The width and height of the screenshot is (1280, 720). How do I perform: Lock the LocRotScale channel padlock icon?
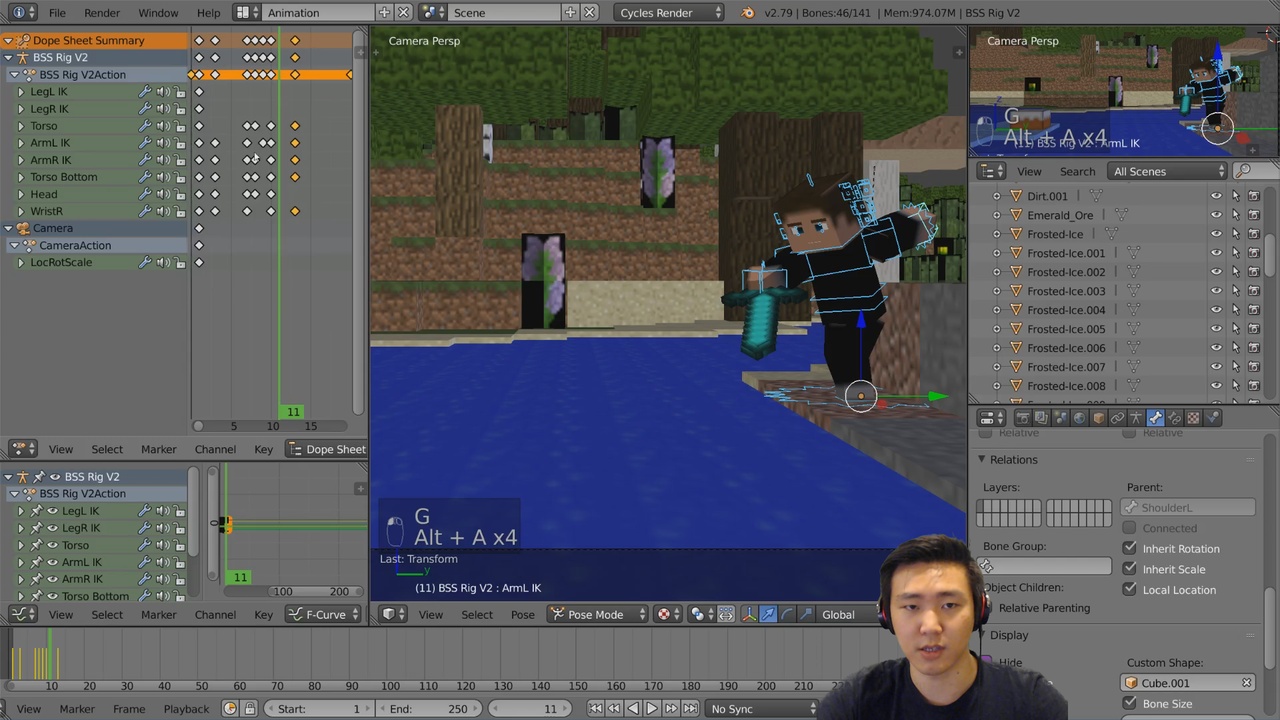pos(180,262)
